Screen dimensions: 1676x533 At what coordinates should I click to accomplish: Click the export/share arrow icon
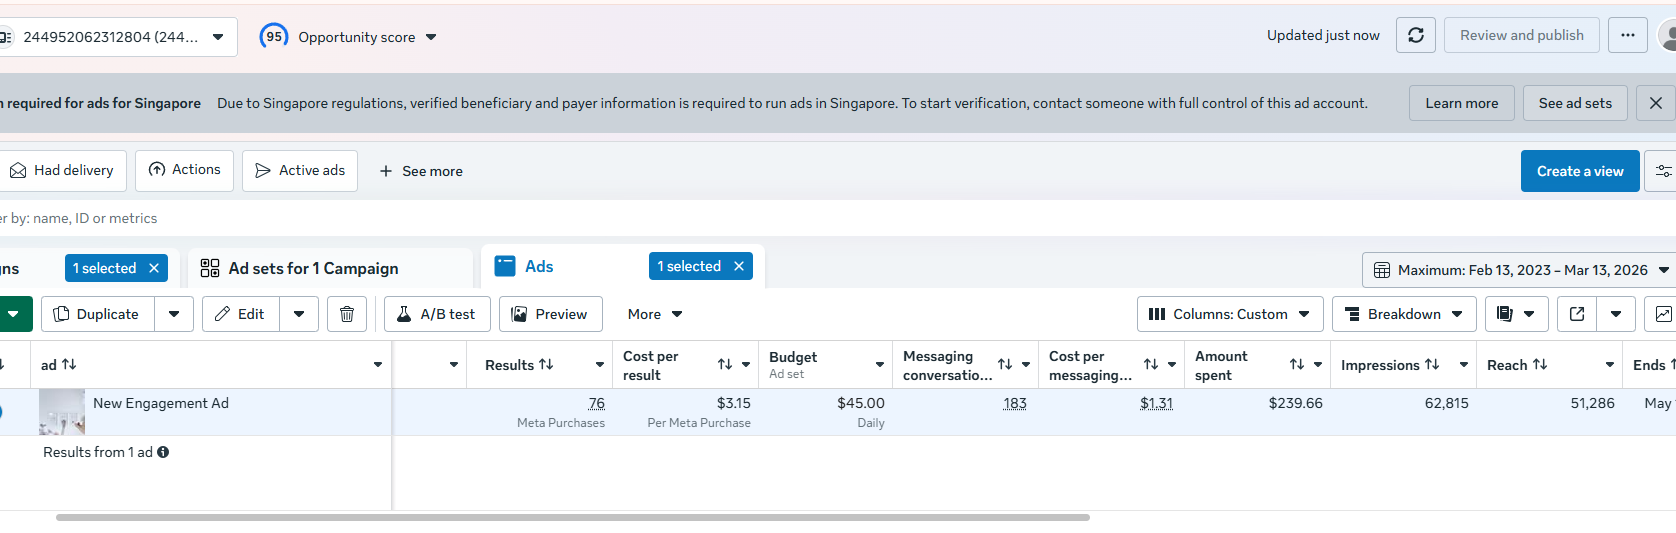tap(1577, 314)
